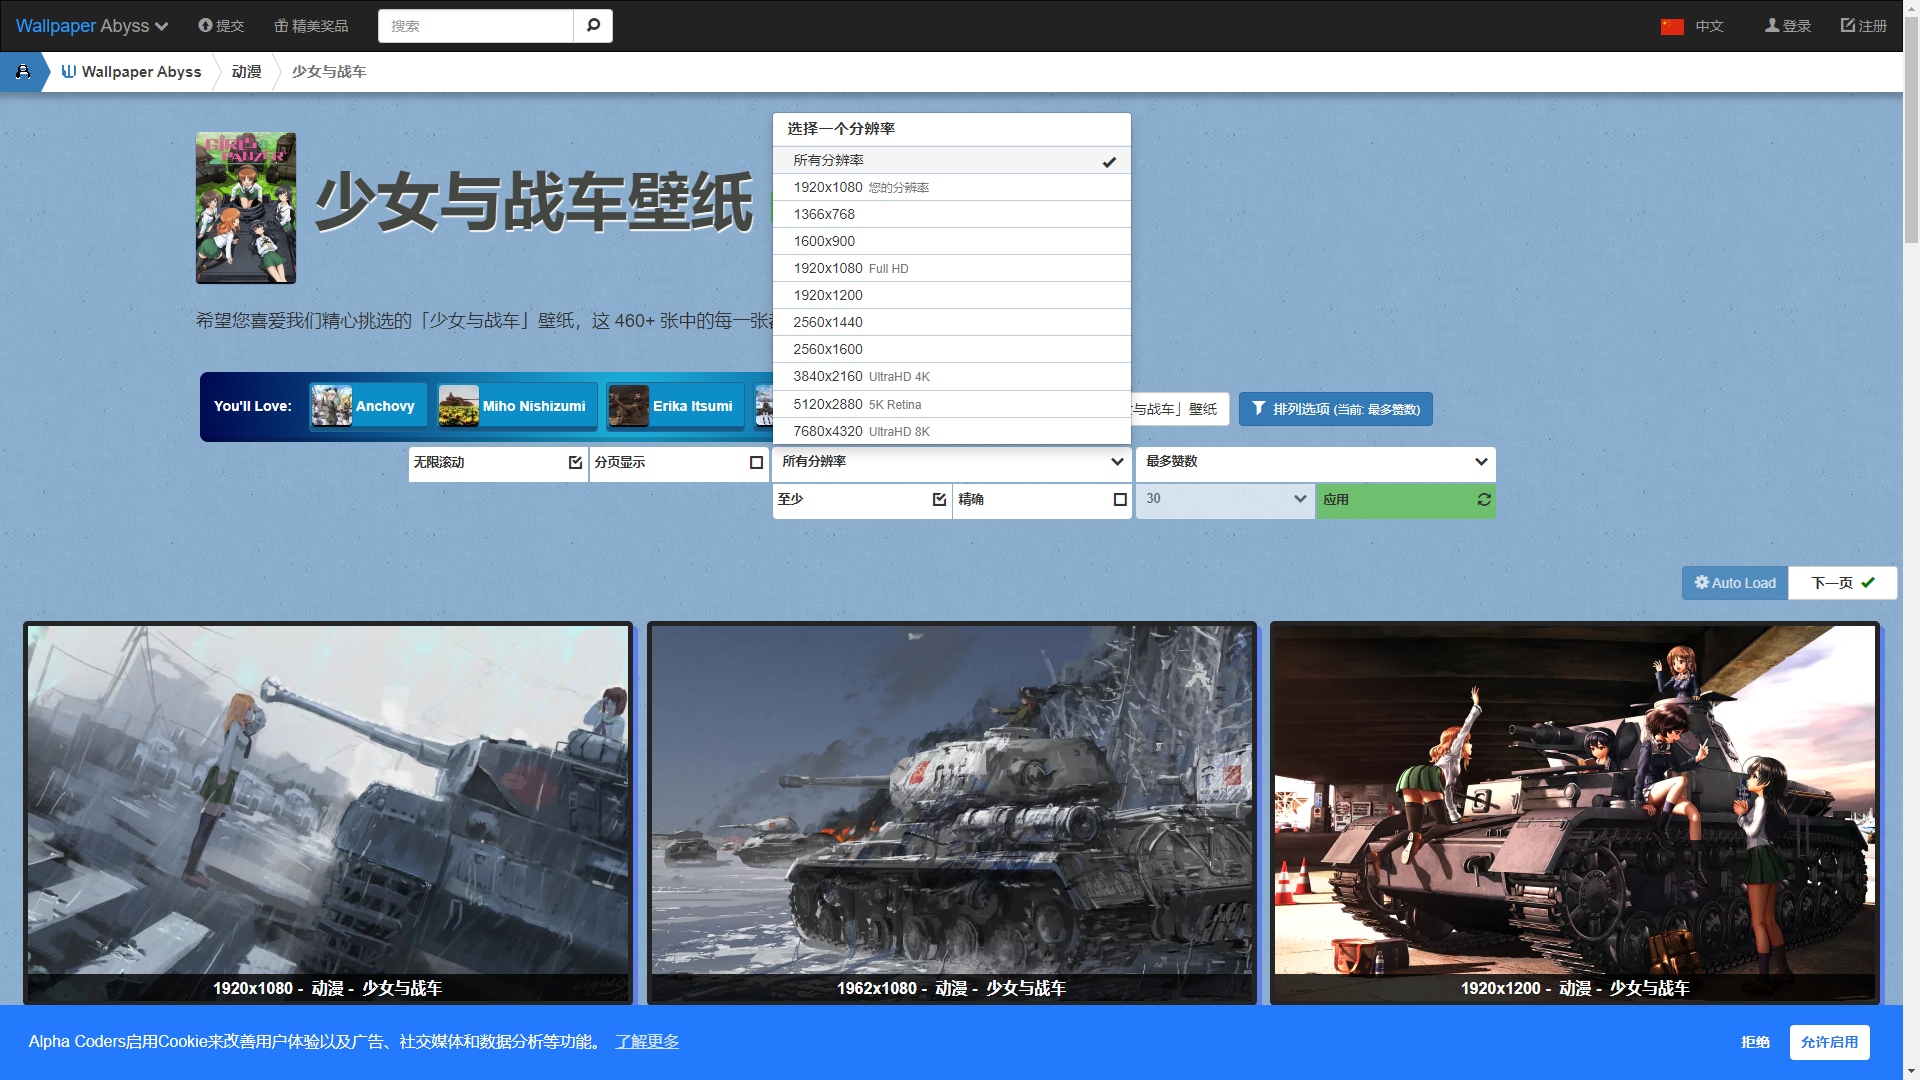Select 2560x1440 from resolution list
1920x1080 pixels.
coord(827,322)
